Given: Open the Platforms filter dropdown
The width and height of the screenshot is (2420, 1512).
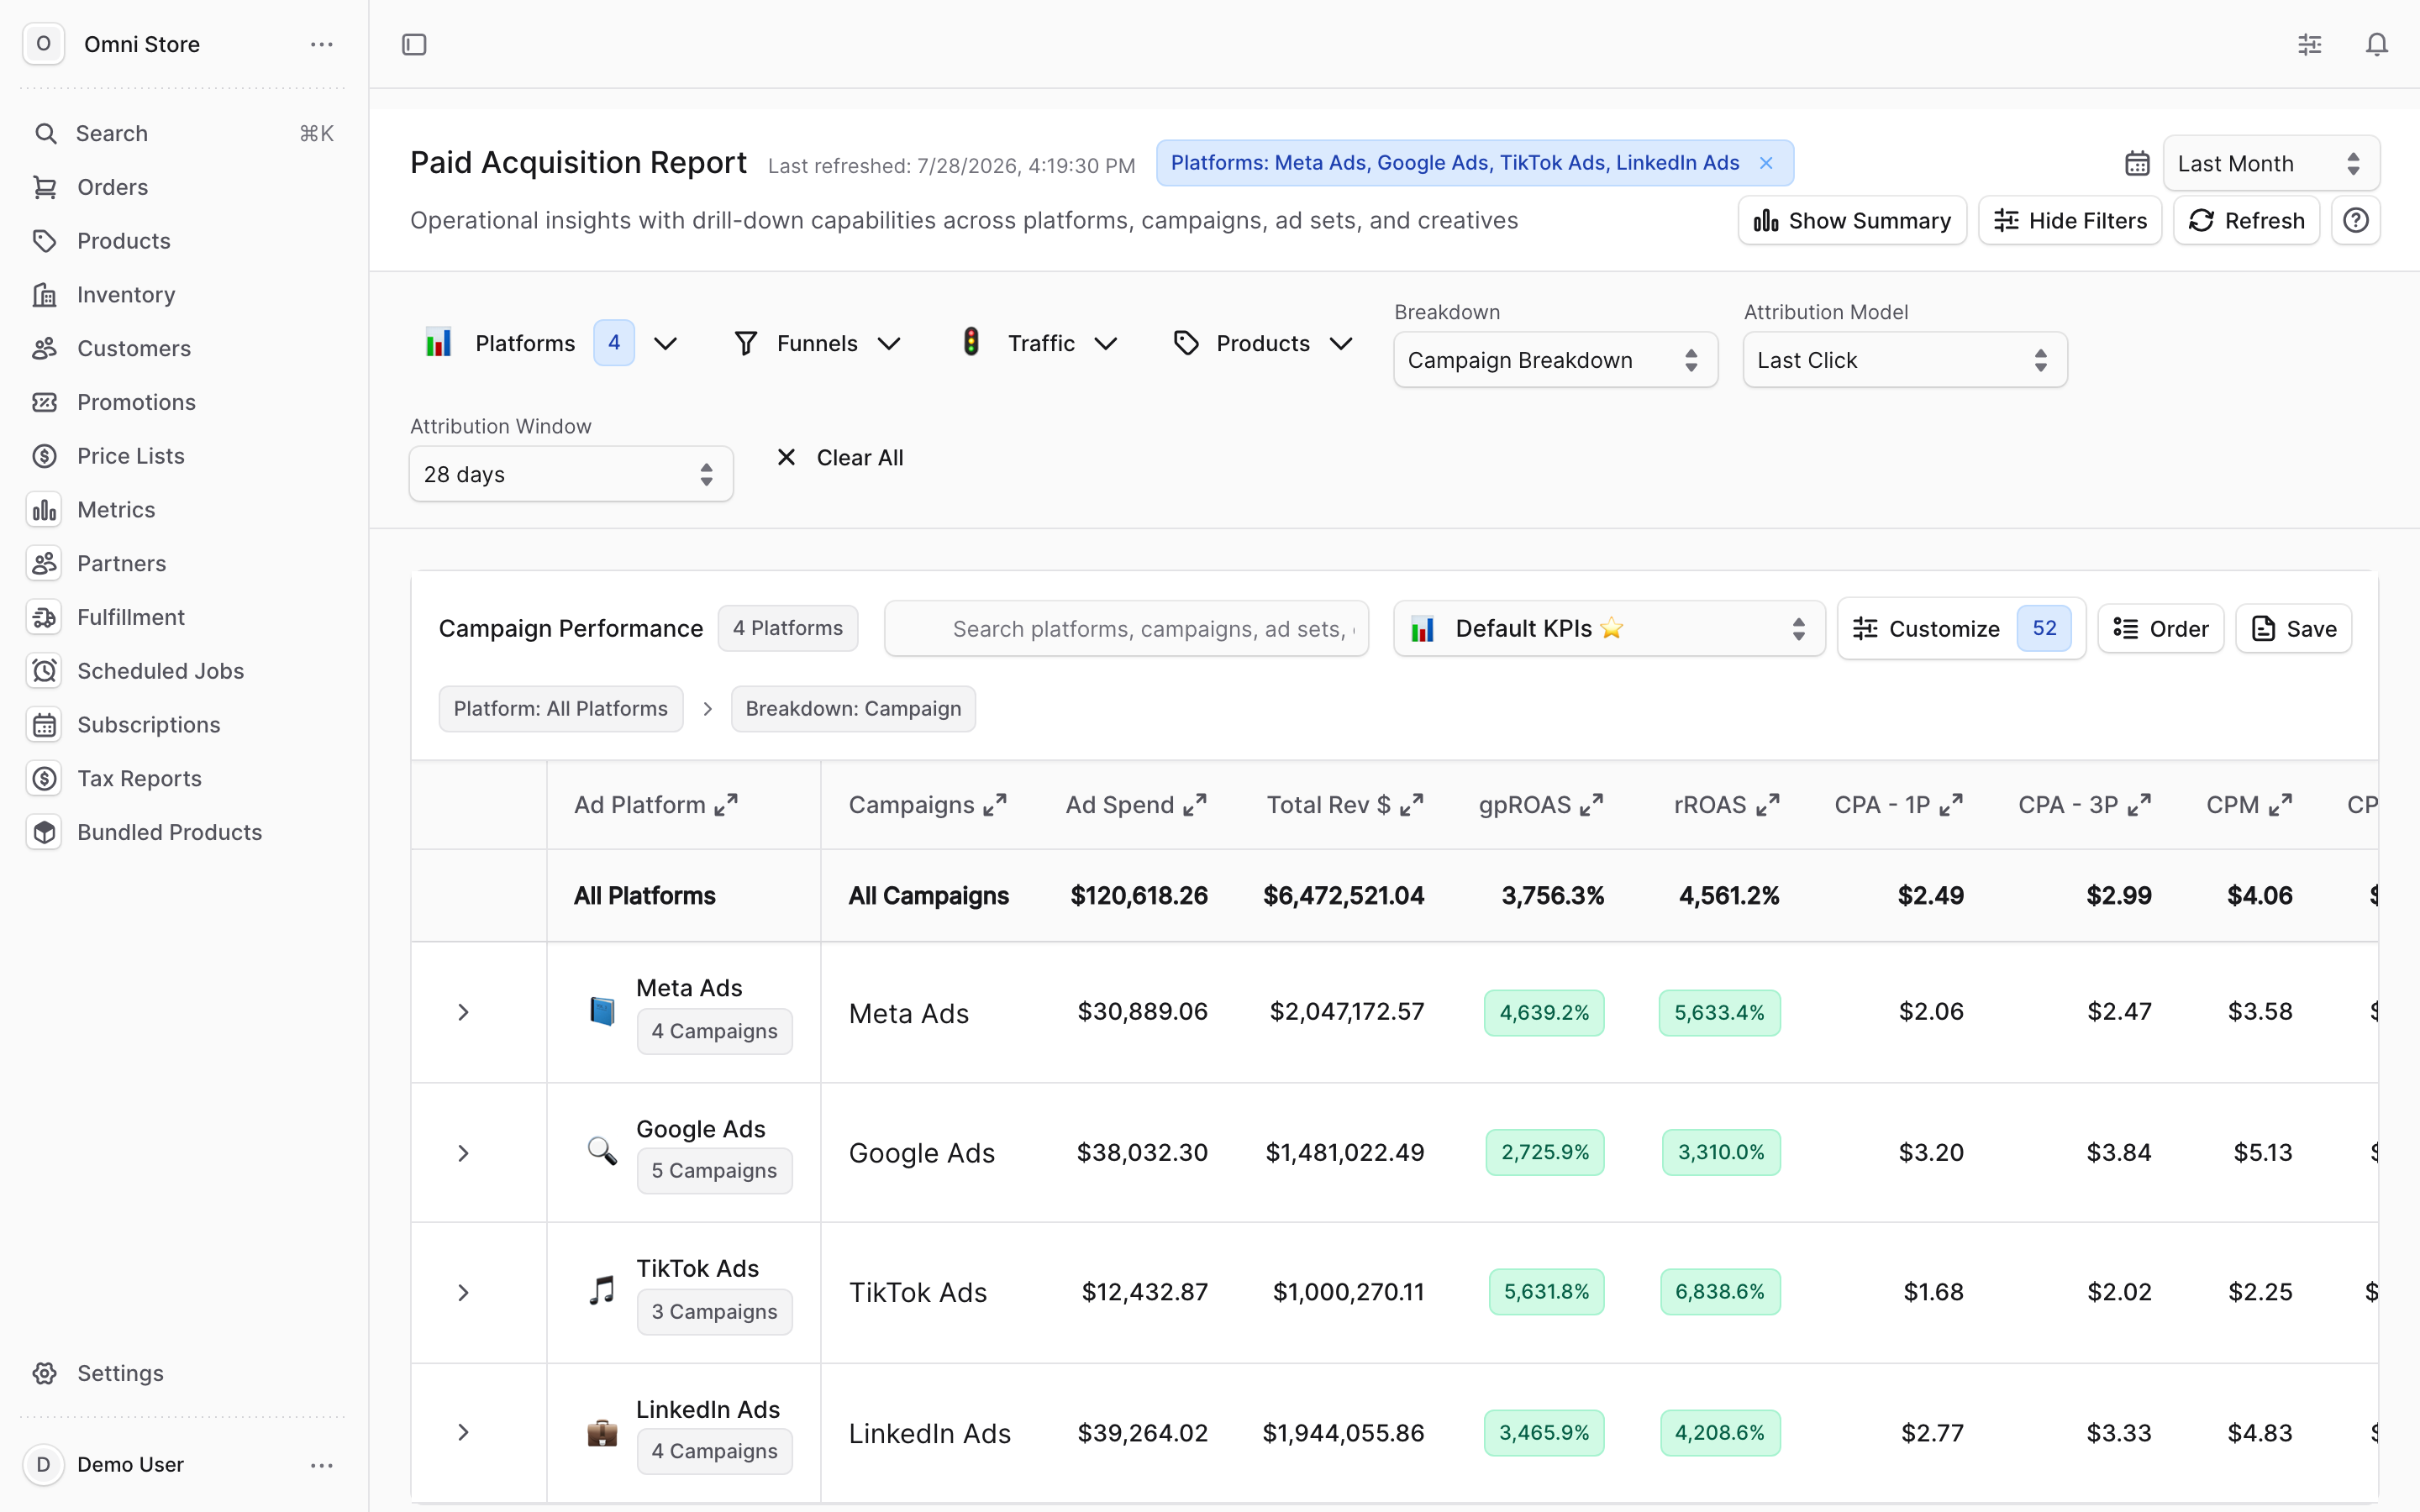Looking at the screenshot, I should pos(551,343).
